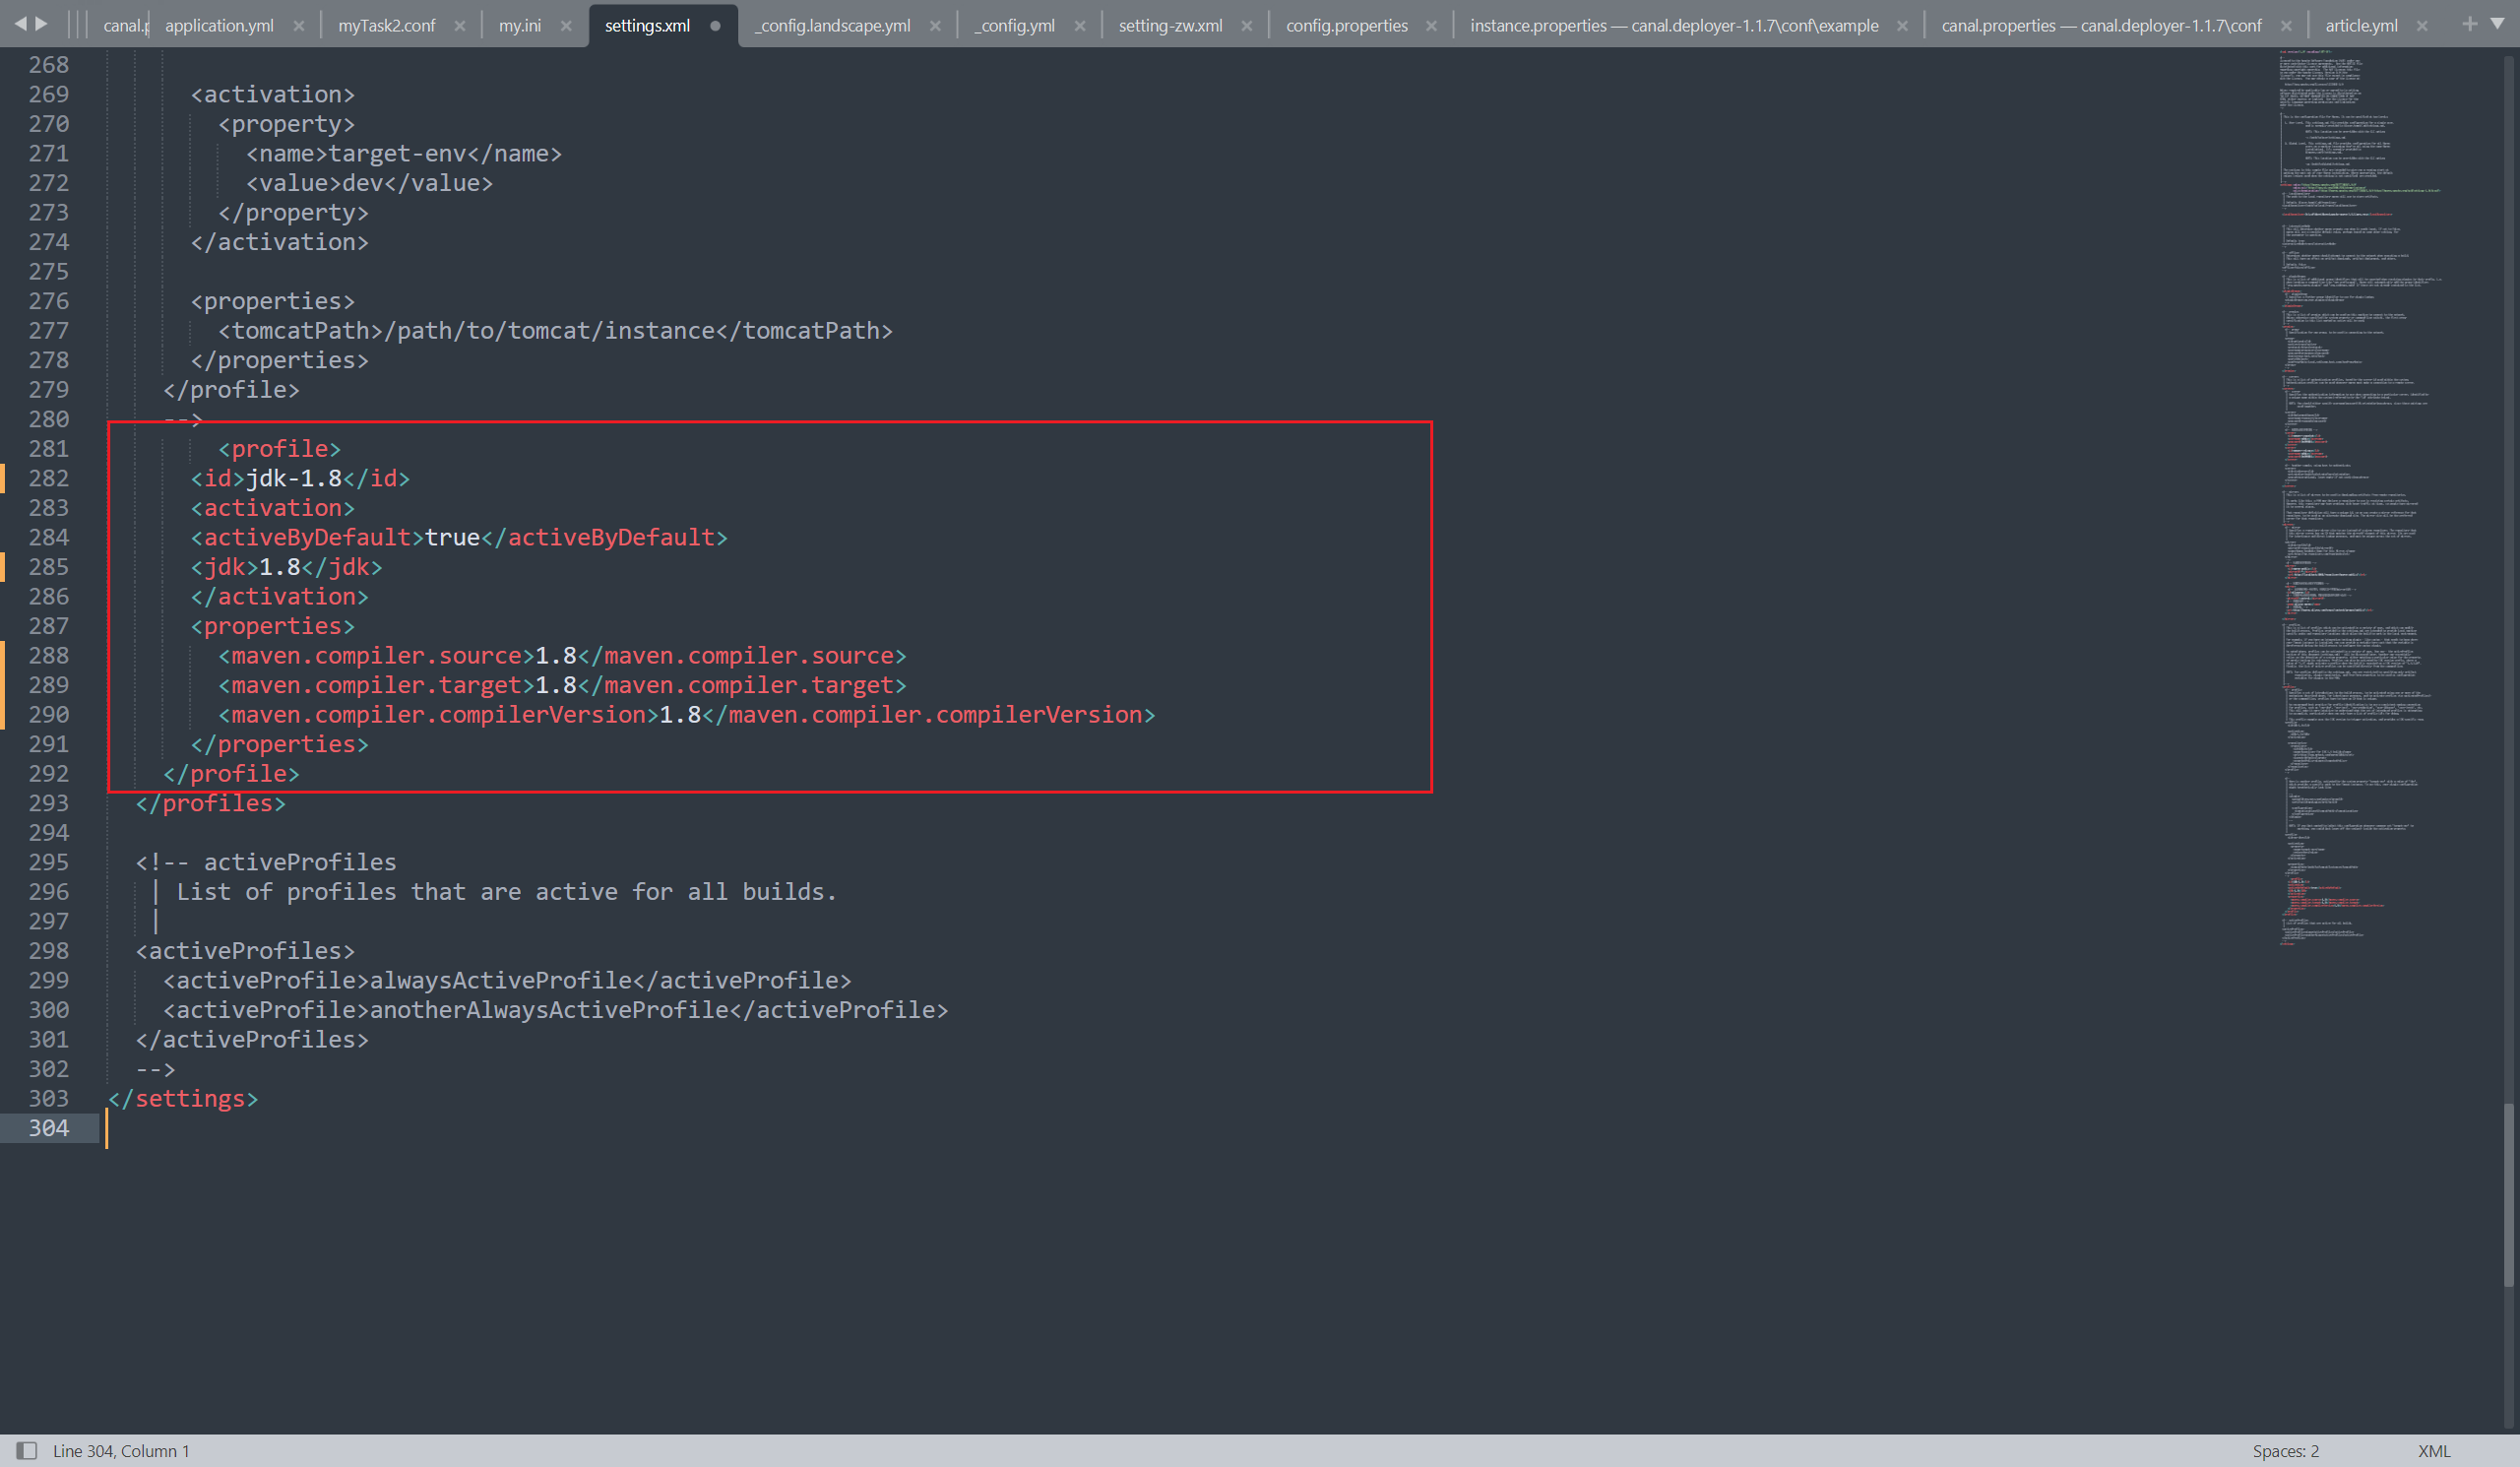Switch to the application.yml tab

pyautogui.click(x=219, y=25)
